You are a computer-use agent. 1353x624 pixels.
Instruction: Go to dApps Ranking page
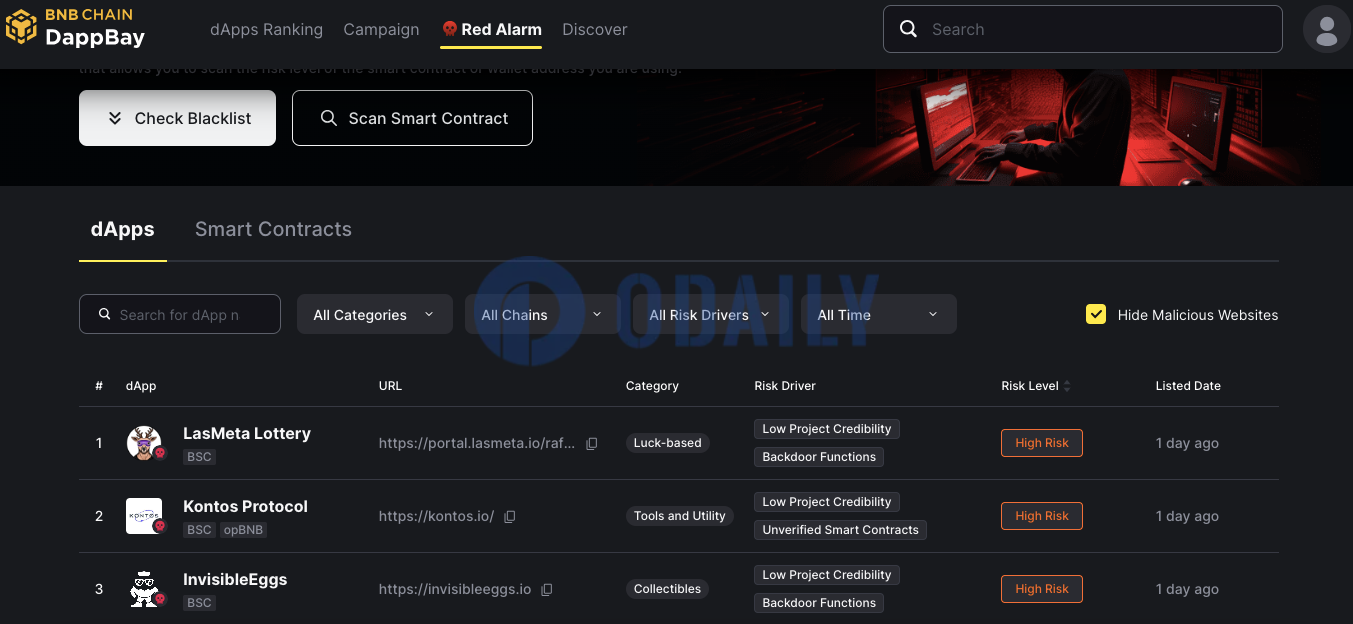266,29
